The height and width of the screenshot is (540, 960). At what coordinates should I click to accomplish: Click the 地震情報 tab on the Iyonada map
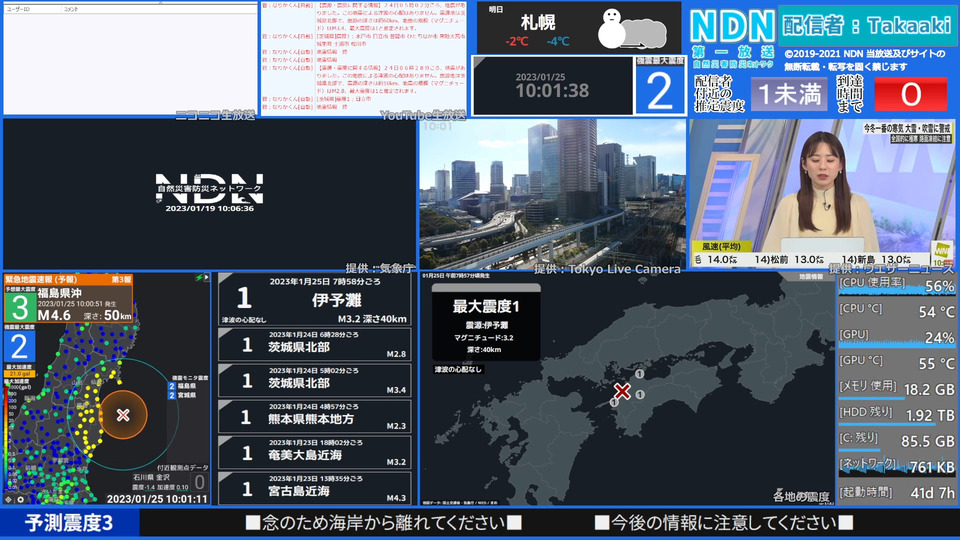(x=811, y=277)
